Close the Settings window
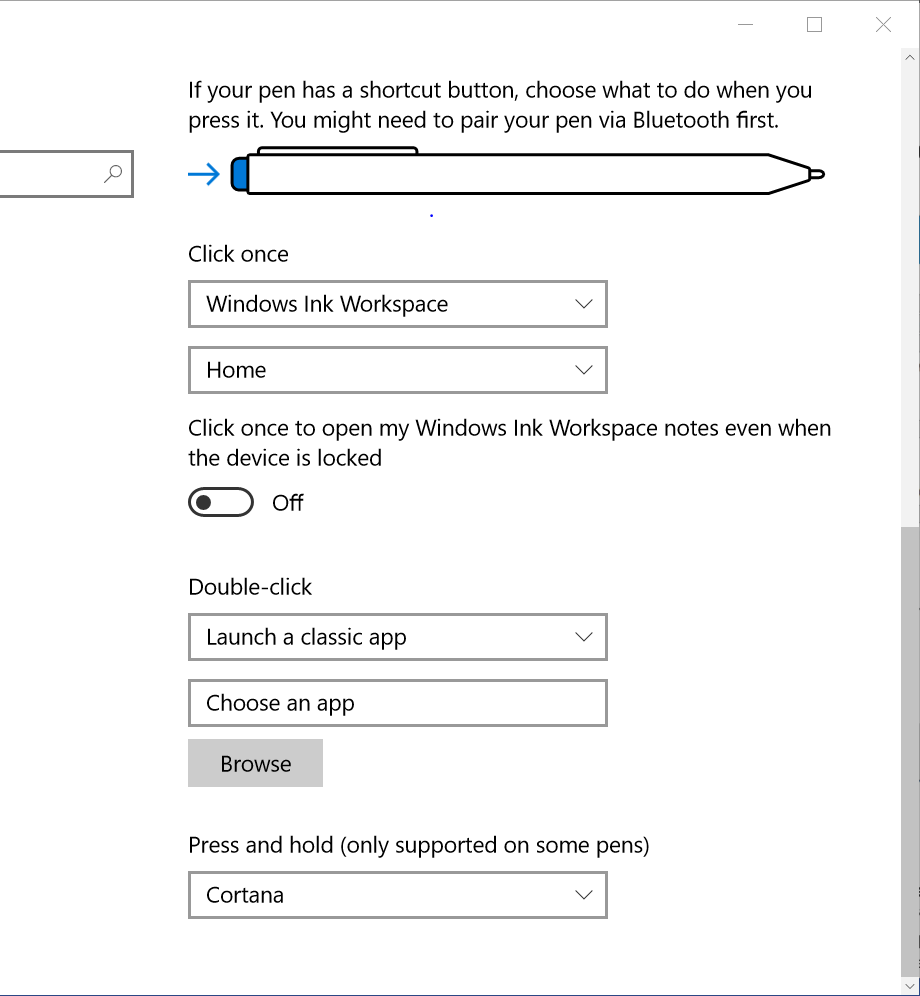The height and width of the screenshot is (996, 920). (x=883, y=25)
